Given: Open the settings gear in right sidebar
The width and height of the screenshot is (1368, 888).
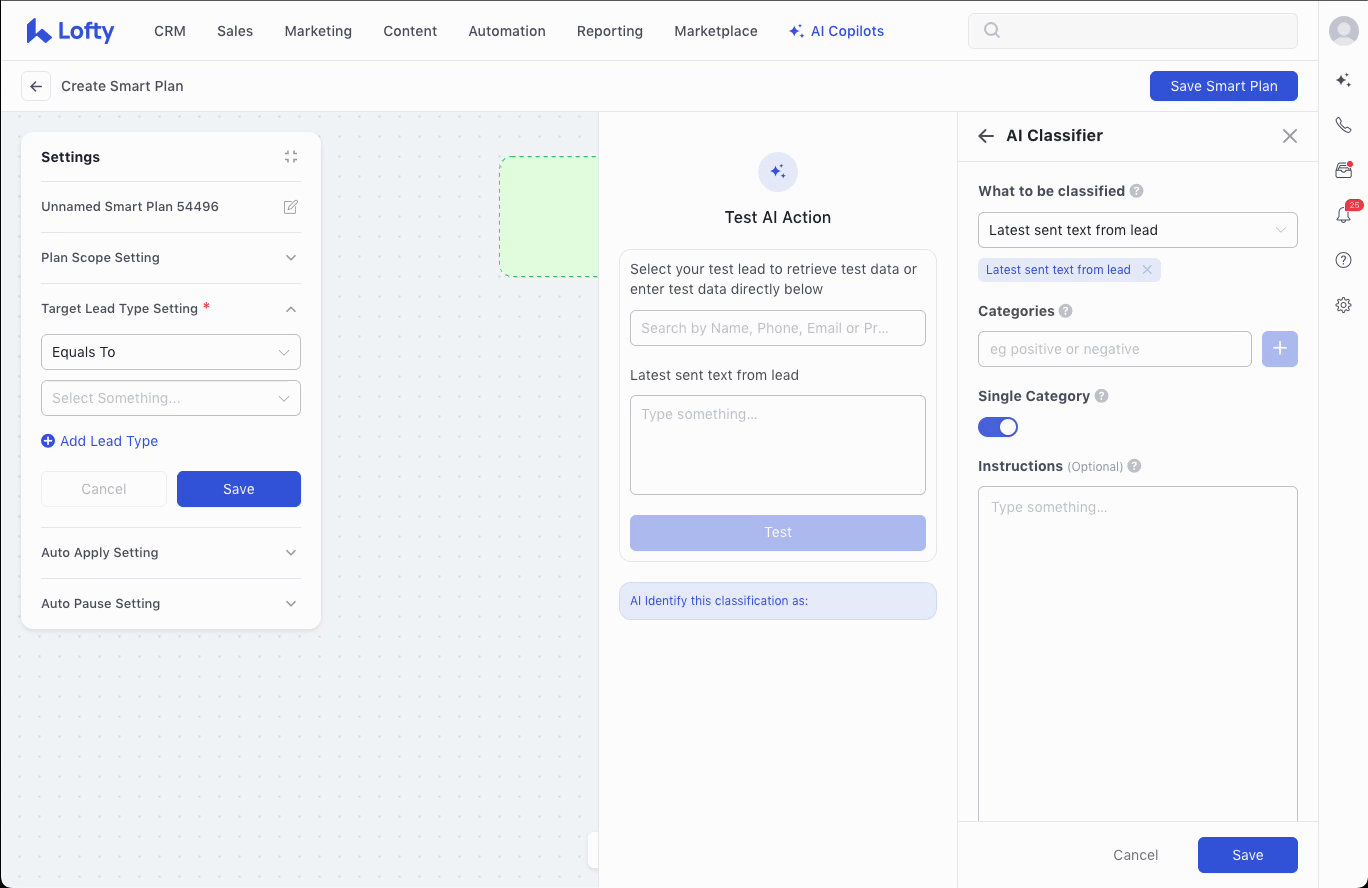Looking at the screenshot, I should (1343, 305).
